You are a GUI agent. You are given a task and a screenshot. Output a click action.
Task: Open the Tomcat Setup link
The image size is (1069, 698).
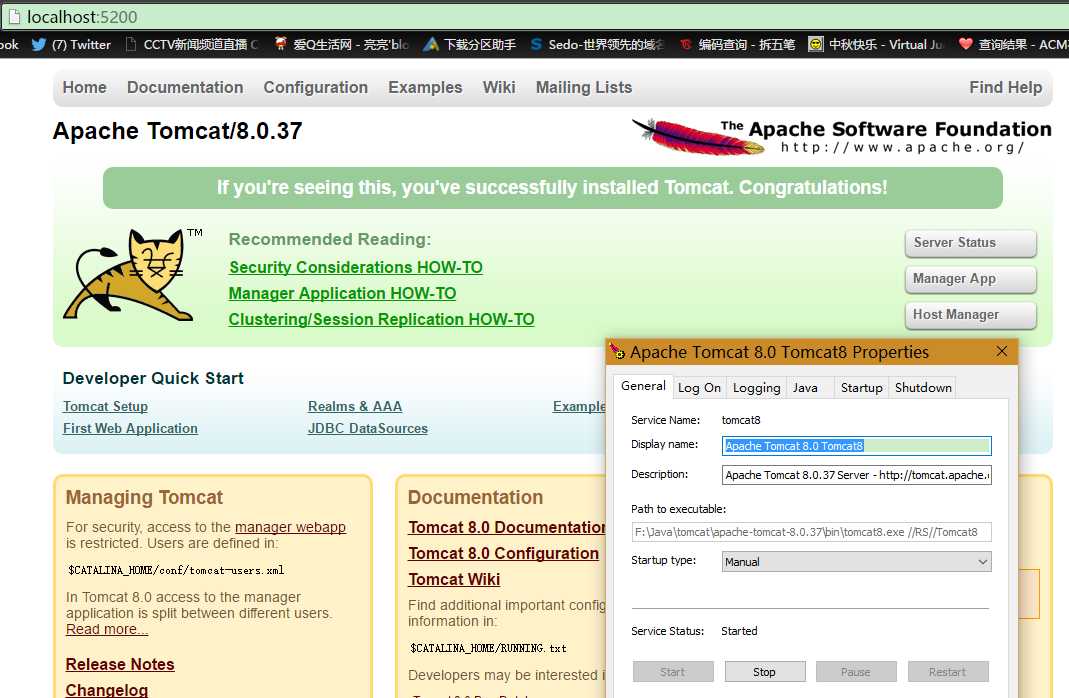point(106,406)
